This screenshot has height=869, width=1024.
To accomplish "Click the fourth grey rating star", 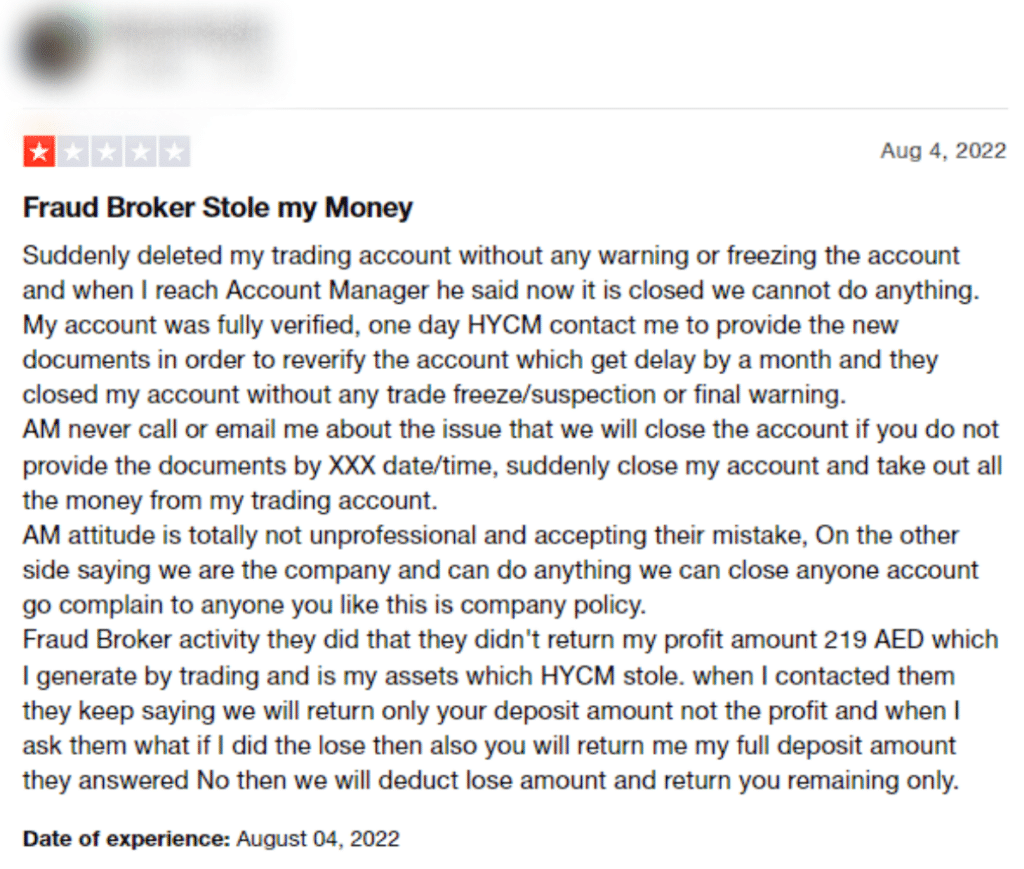I will pyautogui.click(x=141, y=153).
